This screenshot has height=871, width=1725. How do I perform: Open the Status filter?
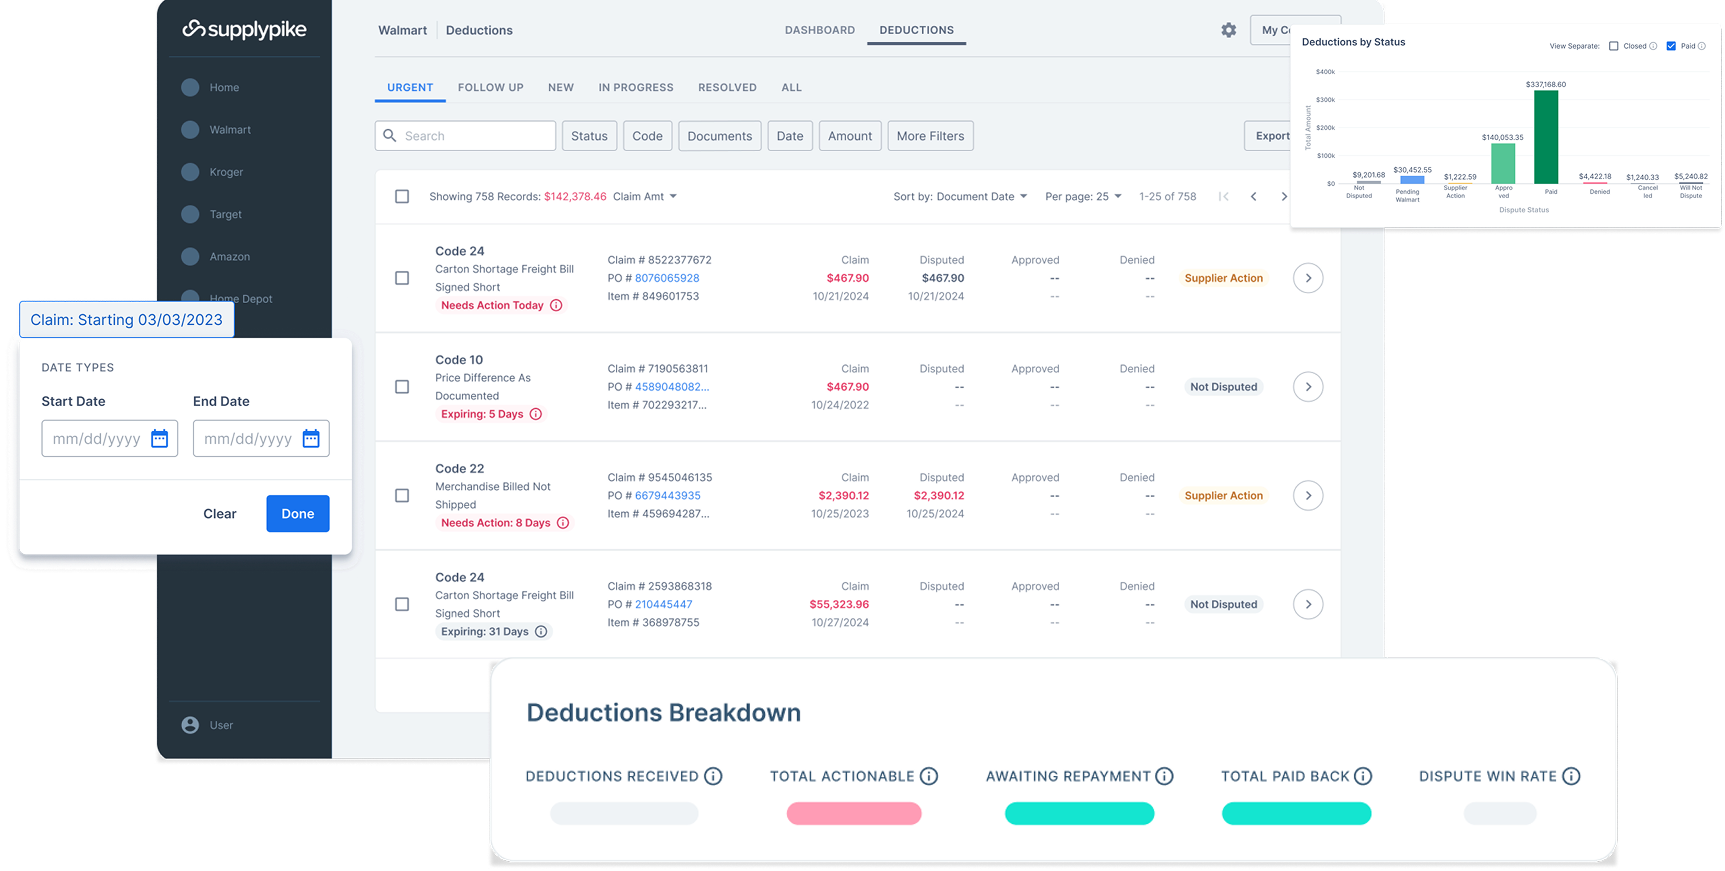pos(589,136)
